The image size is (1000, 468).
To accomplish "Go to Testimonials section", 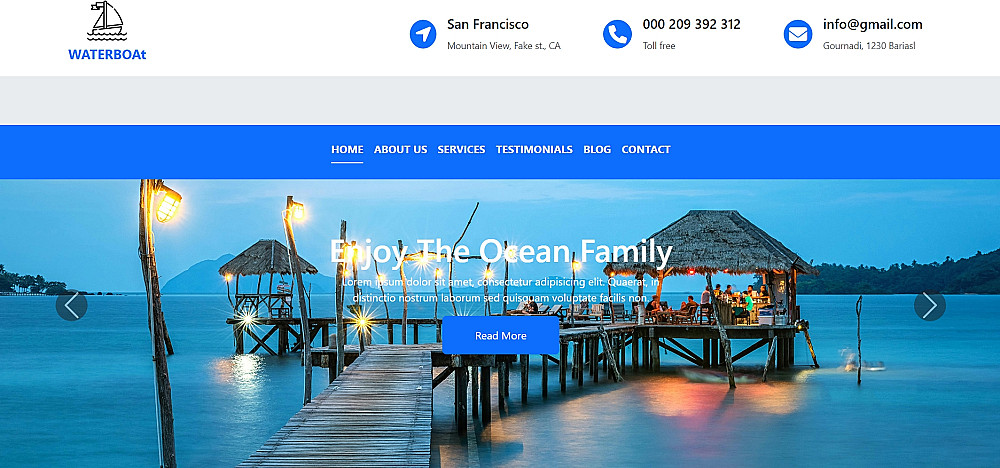I will click(x=534, y=149).
